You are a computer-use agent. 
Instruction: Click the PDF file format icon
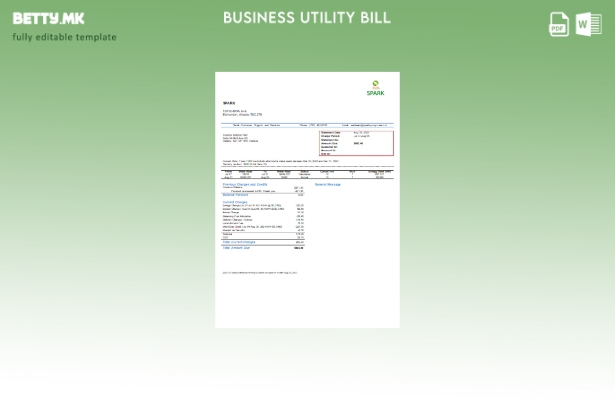coord(559,25)
